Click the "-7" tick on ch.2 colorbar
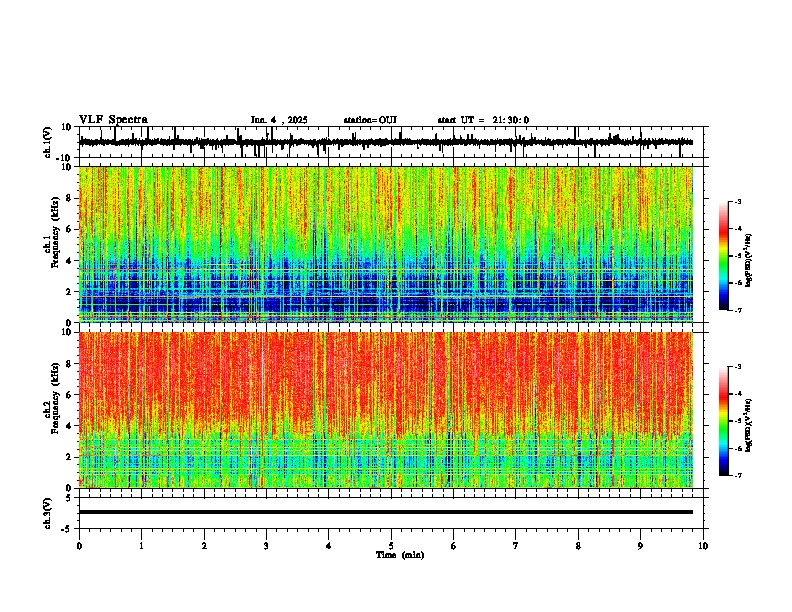The width and height of the screenshot is (792, 612). tap(738, 476)
